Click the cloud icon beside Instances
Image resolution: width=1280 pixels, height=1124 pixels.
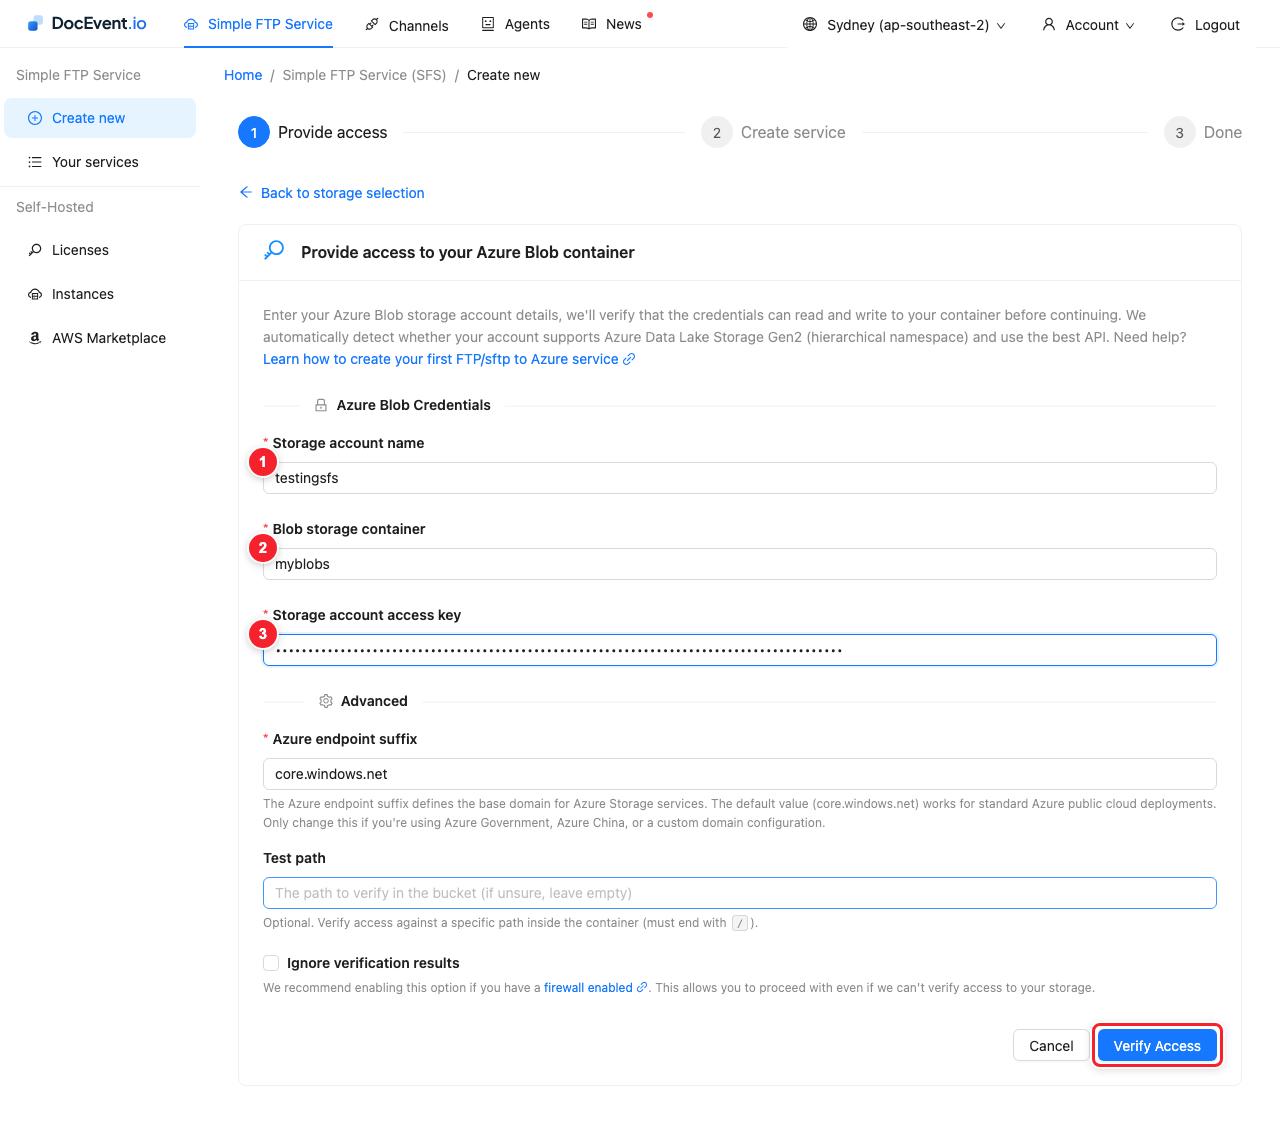pos(35,294)
